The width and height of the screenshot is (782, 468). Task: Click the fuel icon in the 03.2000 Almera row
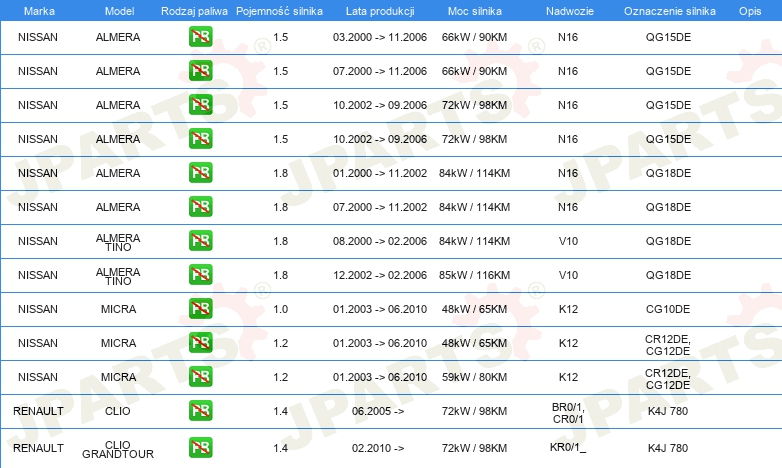click(x=200, y=37)
